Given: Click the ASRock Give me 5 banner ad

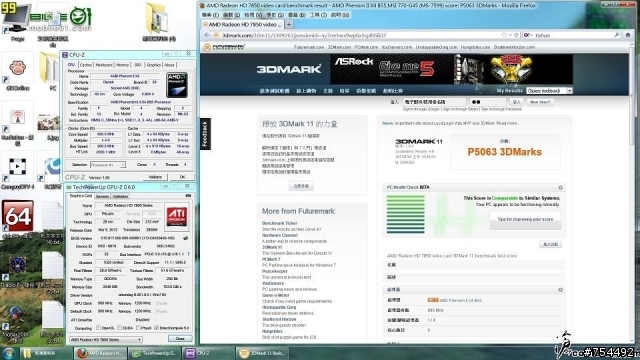Looking at the screenshot, I should point(451,69).
